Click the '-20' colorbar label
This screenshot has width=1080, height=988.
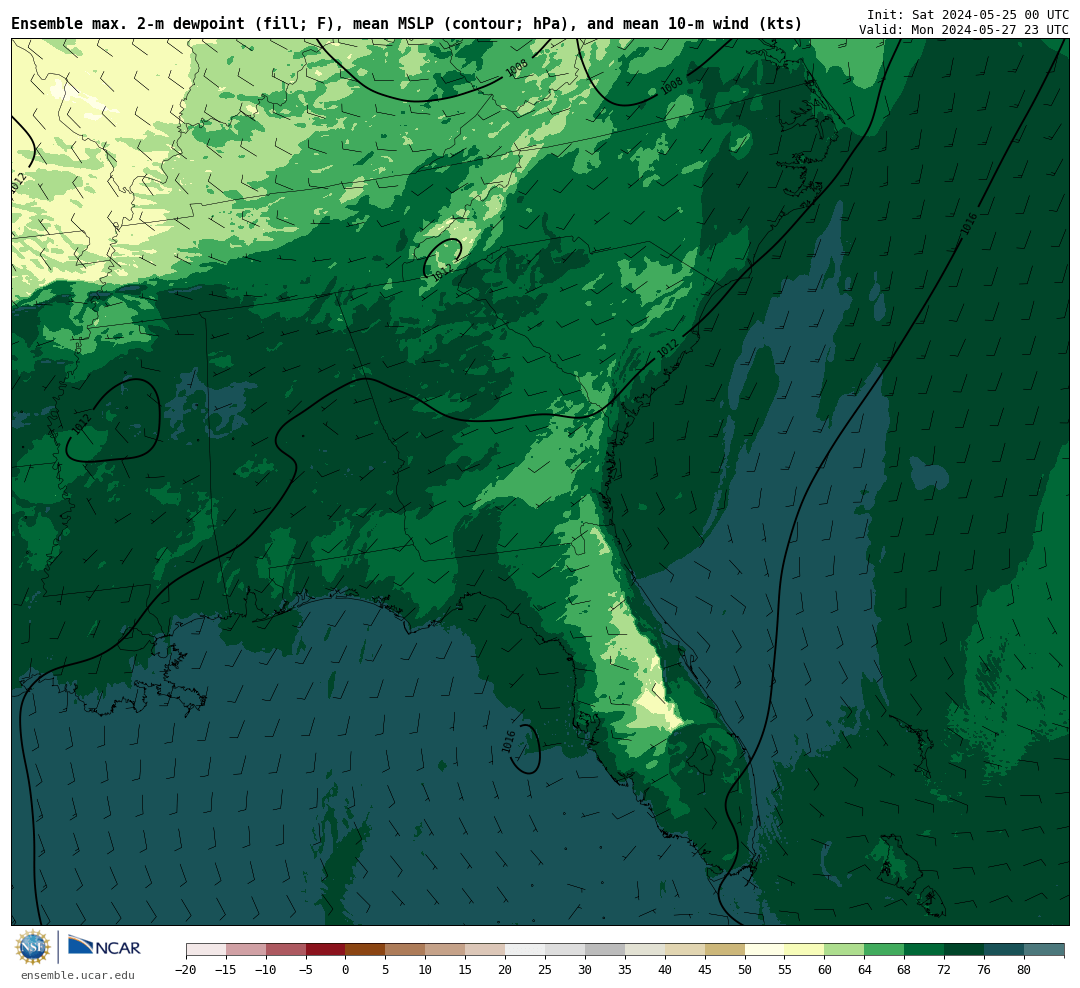coord(186,970)
